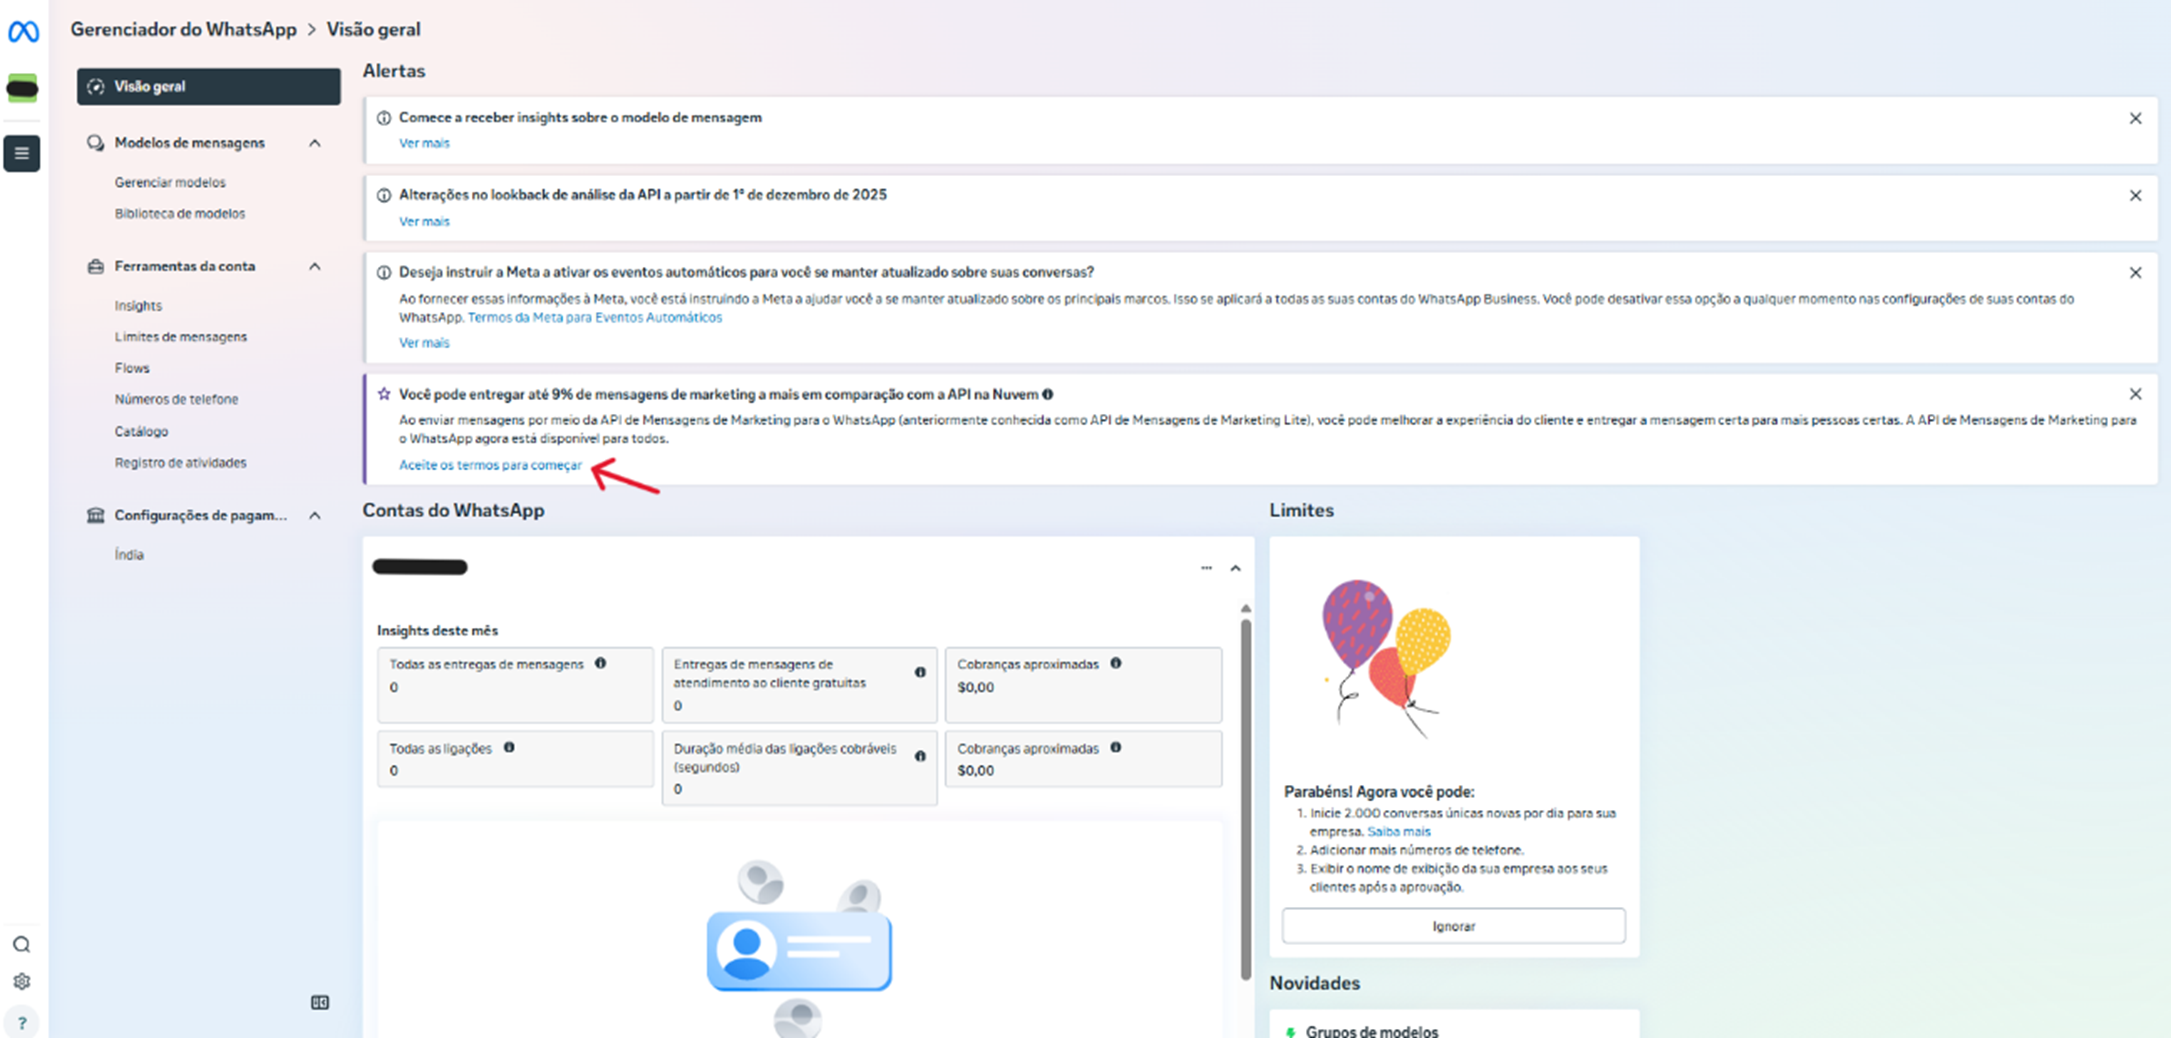Image resolution: width=2171 pixels, height=1038 pixels.
Task: Click the Modelos de mensagens speech-bubble icon
Action: pyautogui.click(x=95, y=143)
